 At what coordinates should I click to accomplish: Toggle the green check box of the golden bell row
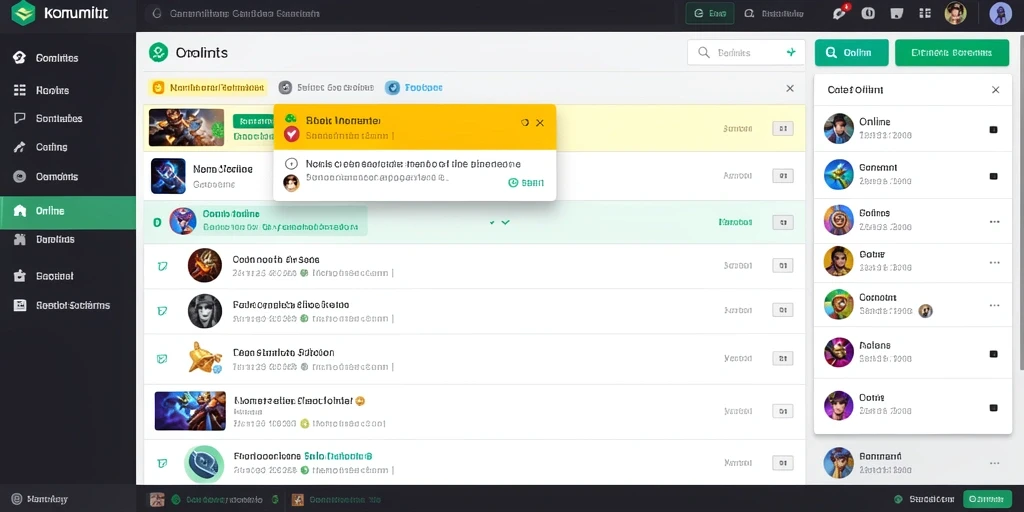pyautogui.click(x=163, y=359)
